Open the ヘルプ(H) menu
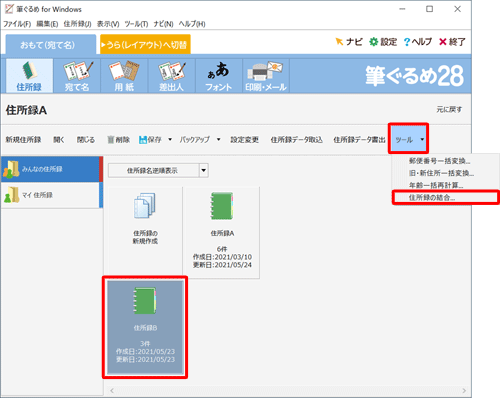Viewport: 500px width, 398px height. tap(192, 24)
